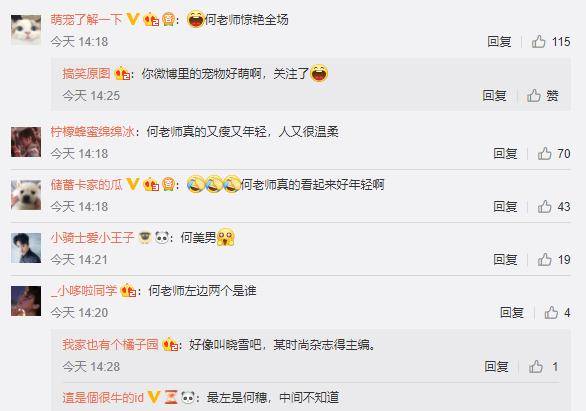The width and height of the screenshot is (586, 411).
Task: Open _小哆啦同学's username link
Action: (x=84, y=290)
